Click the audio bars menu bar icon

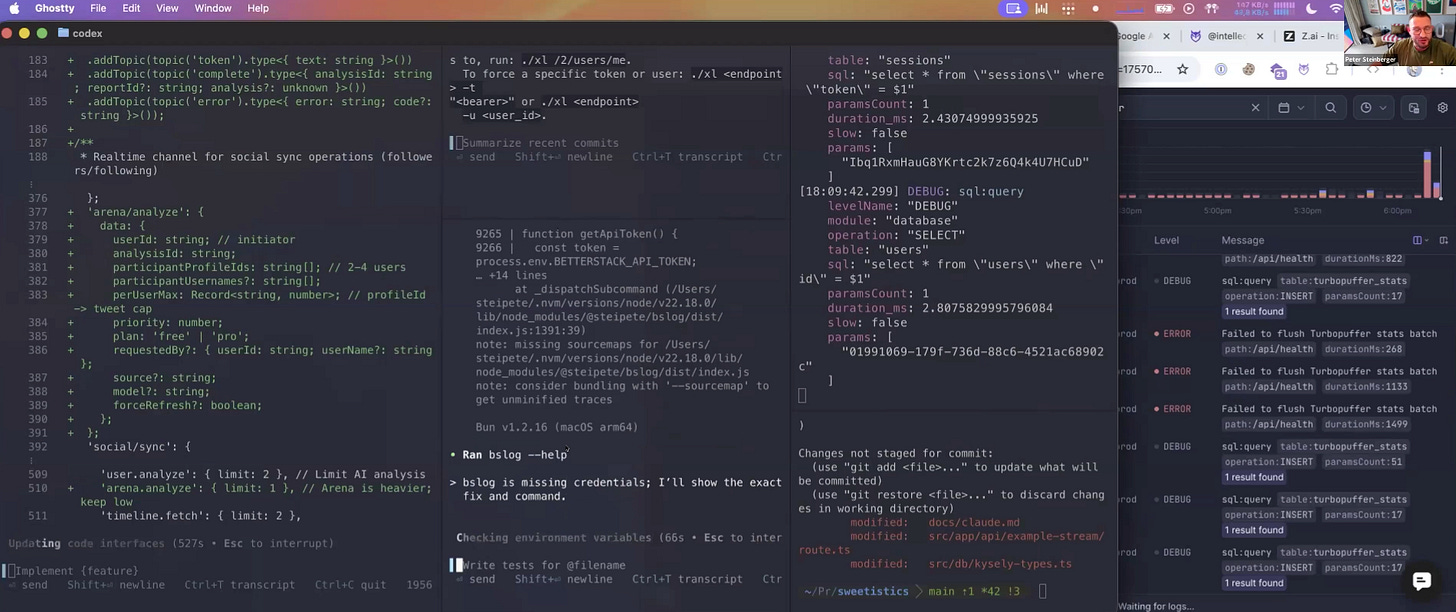pos(1041,8)
